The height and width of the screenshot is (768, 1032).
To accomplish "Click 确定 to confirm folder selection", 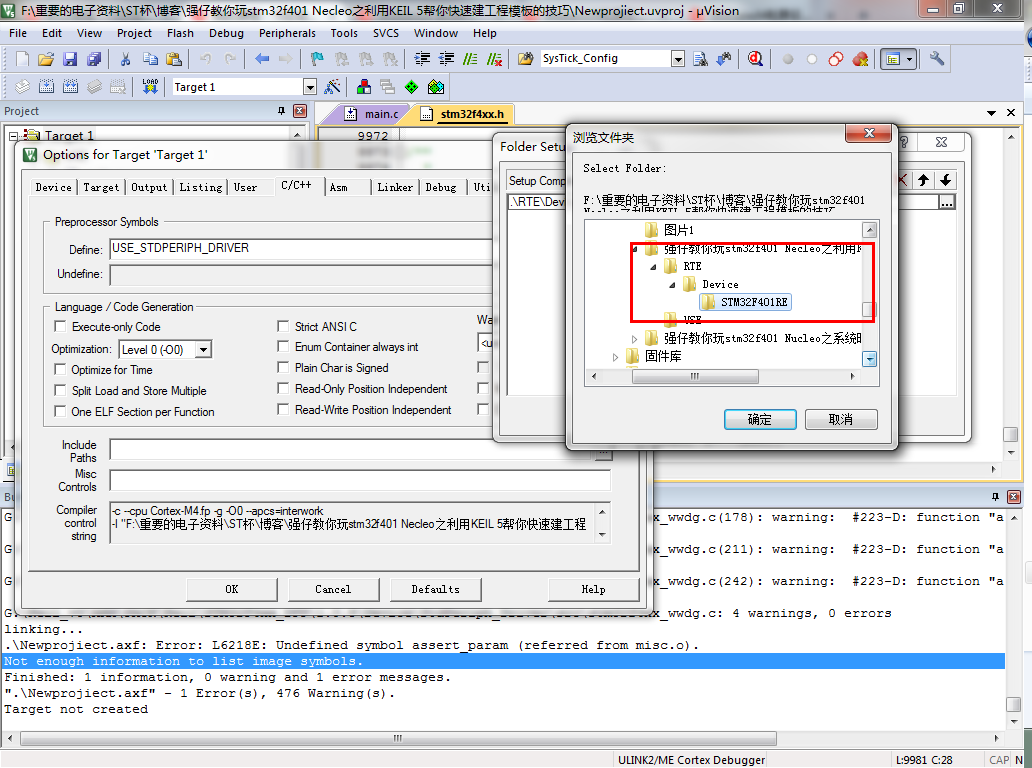I will point(760,419).
